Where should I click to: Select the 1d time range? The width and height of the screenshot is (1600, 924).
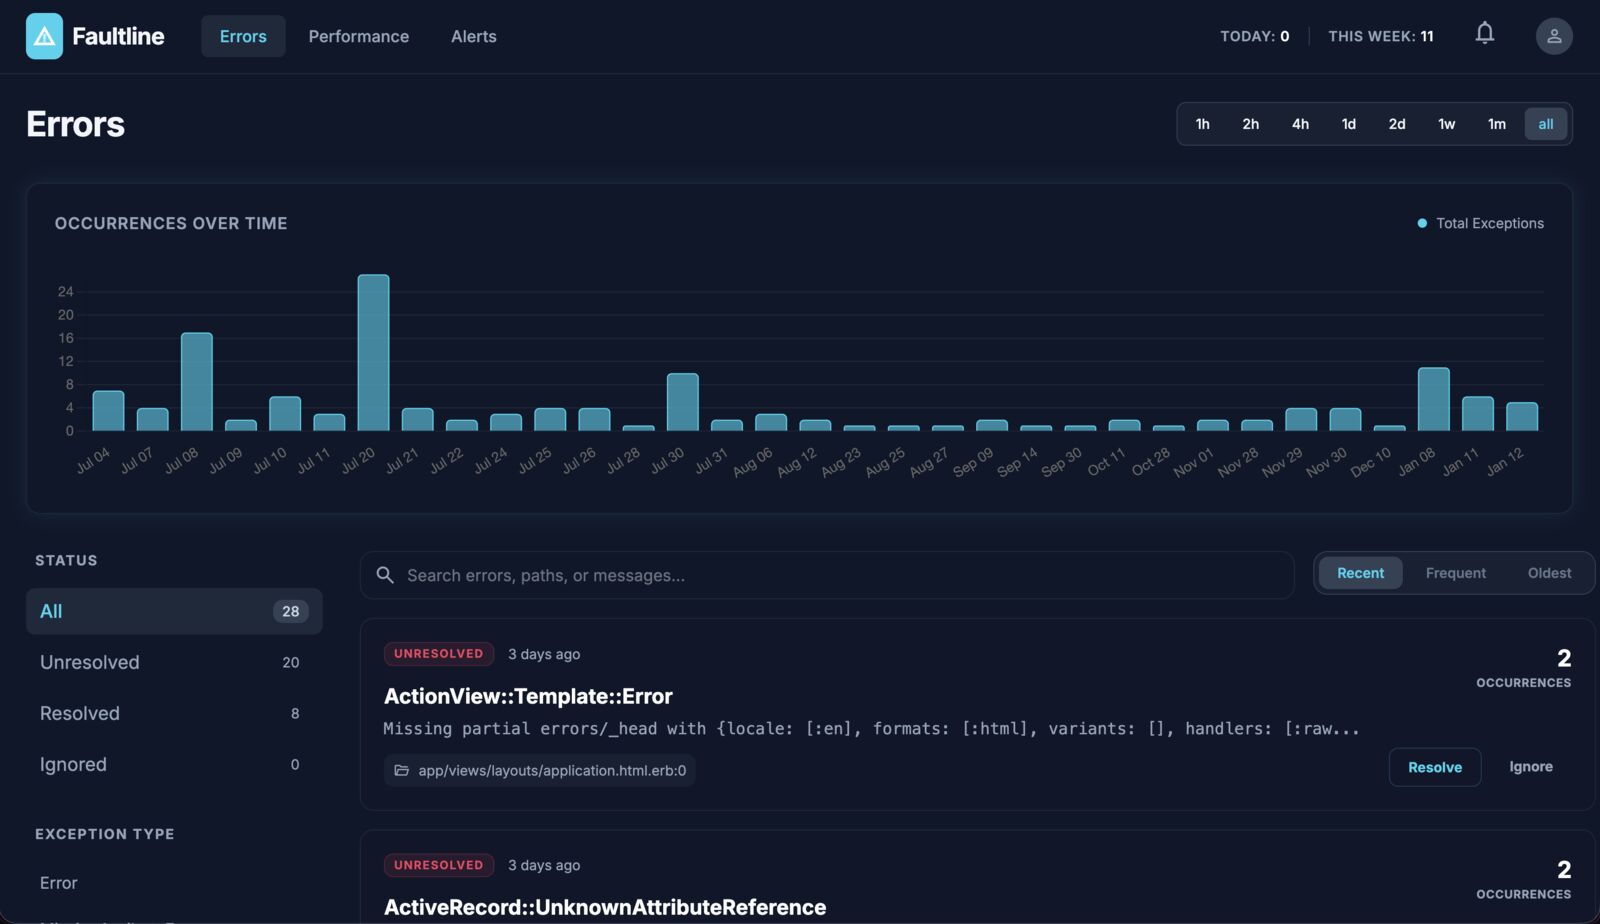(x=1348, y=124)
